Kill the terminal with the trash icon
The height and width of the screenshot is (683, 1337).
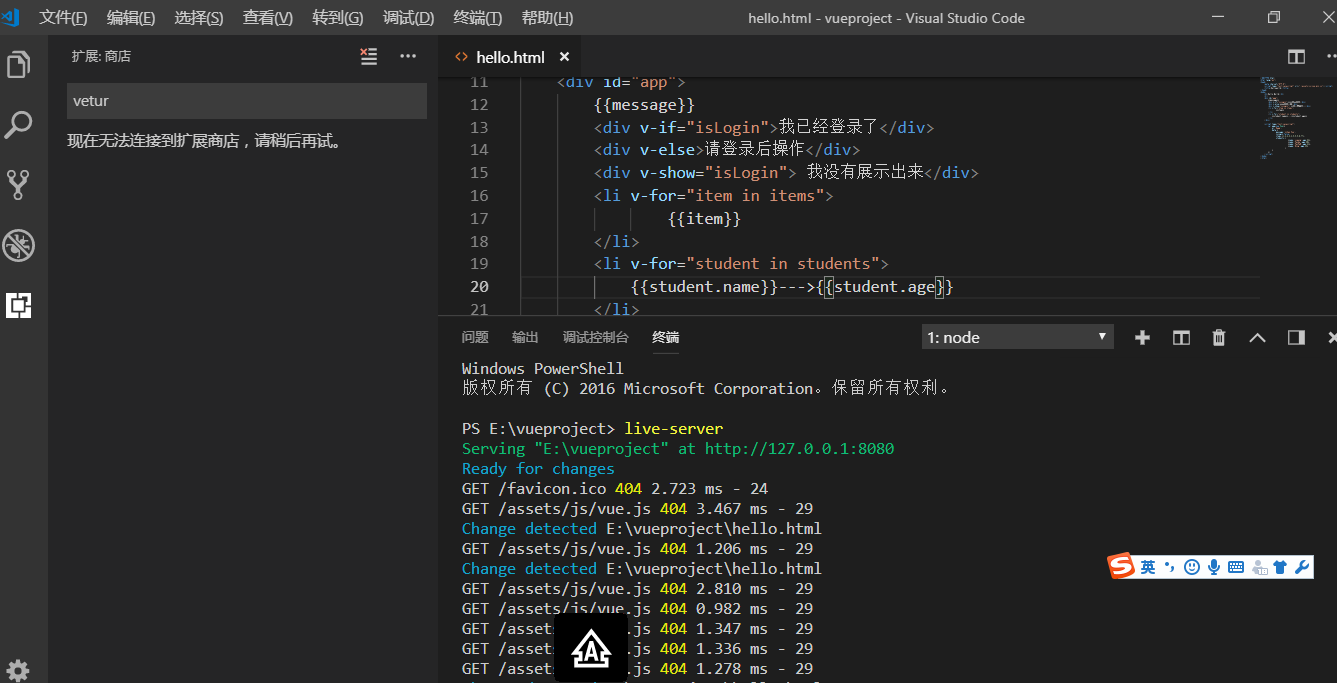[1219, 338]
